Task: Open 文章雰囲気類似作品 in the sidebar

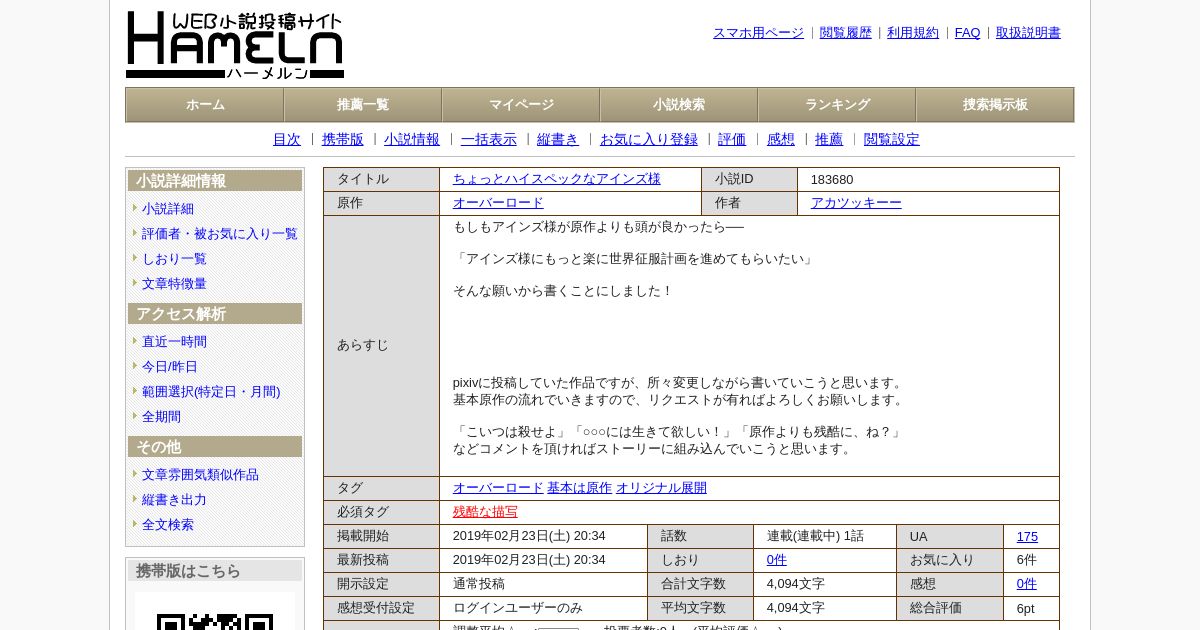Action: [x=200, y=475]
